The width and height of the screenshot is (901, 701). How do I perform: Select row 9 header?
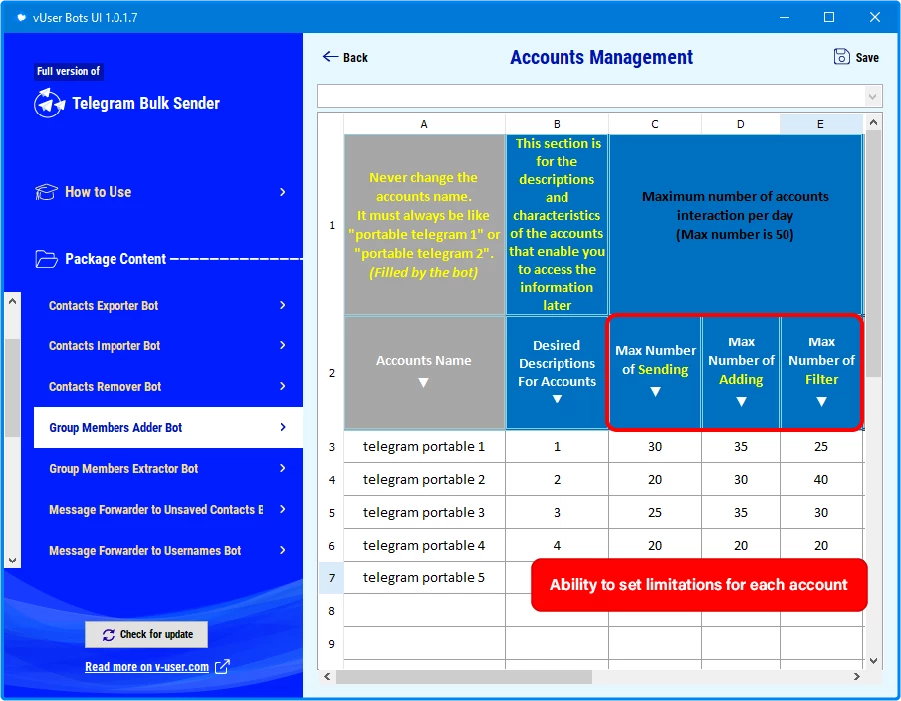332,644
